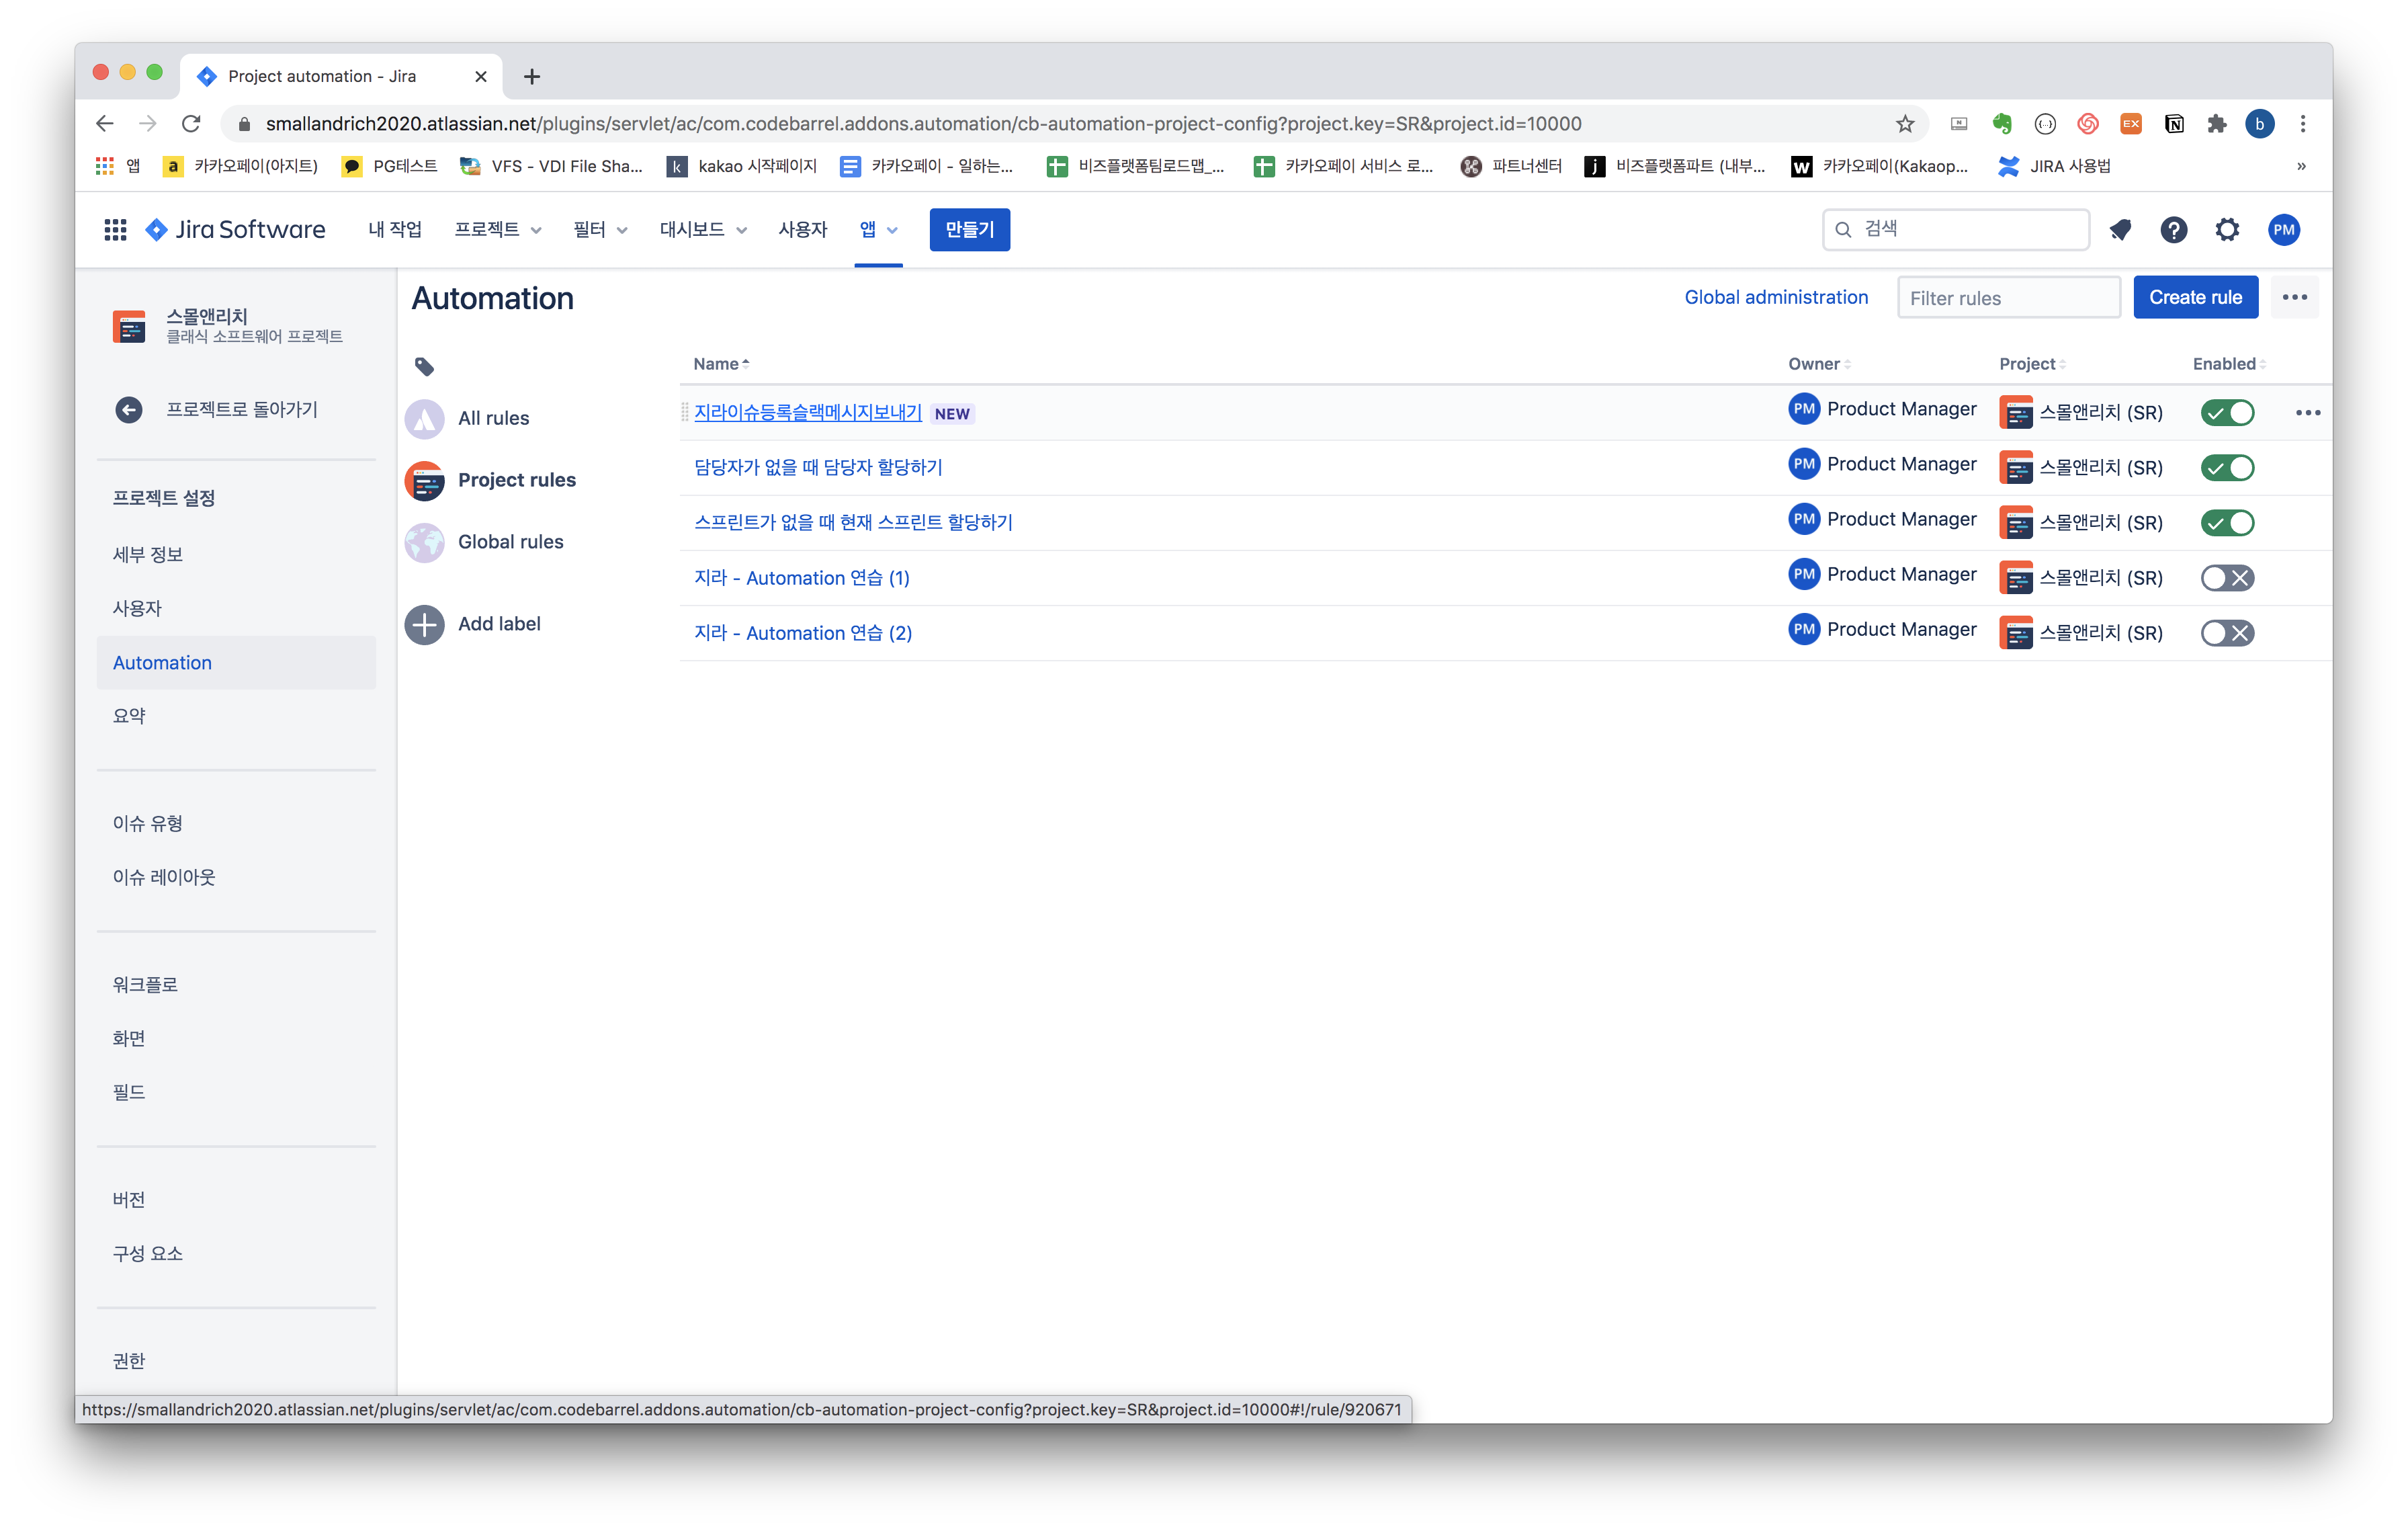The width and height of the screenshot is (2408, 1531).
Task: Turn off the 담당자가 없을 때 담당자 할당하기 rule toggle
Action: point(2227,468)
